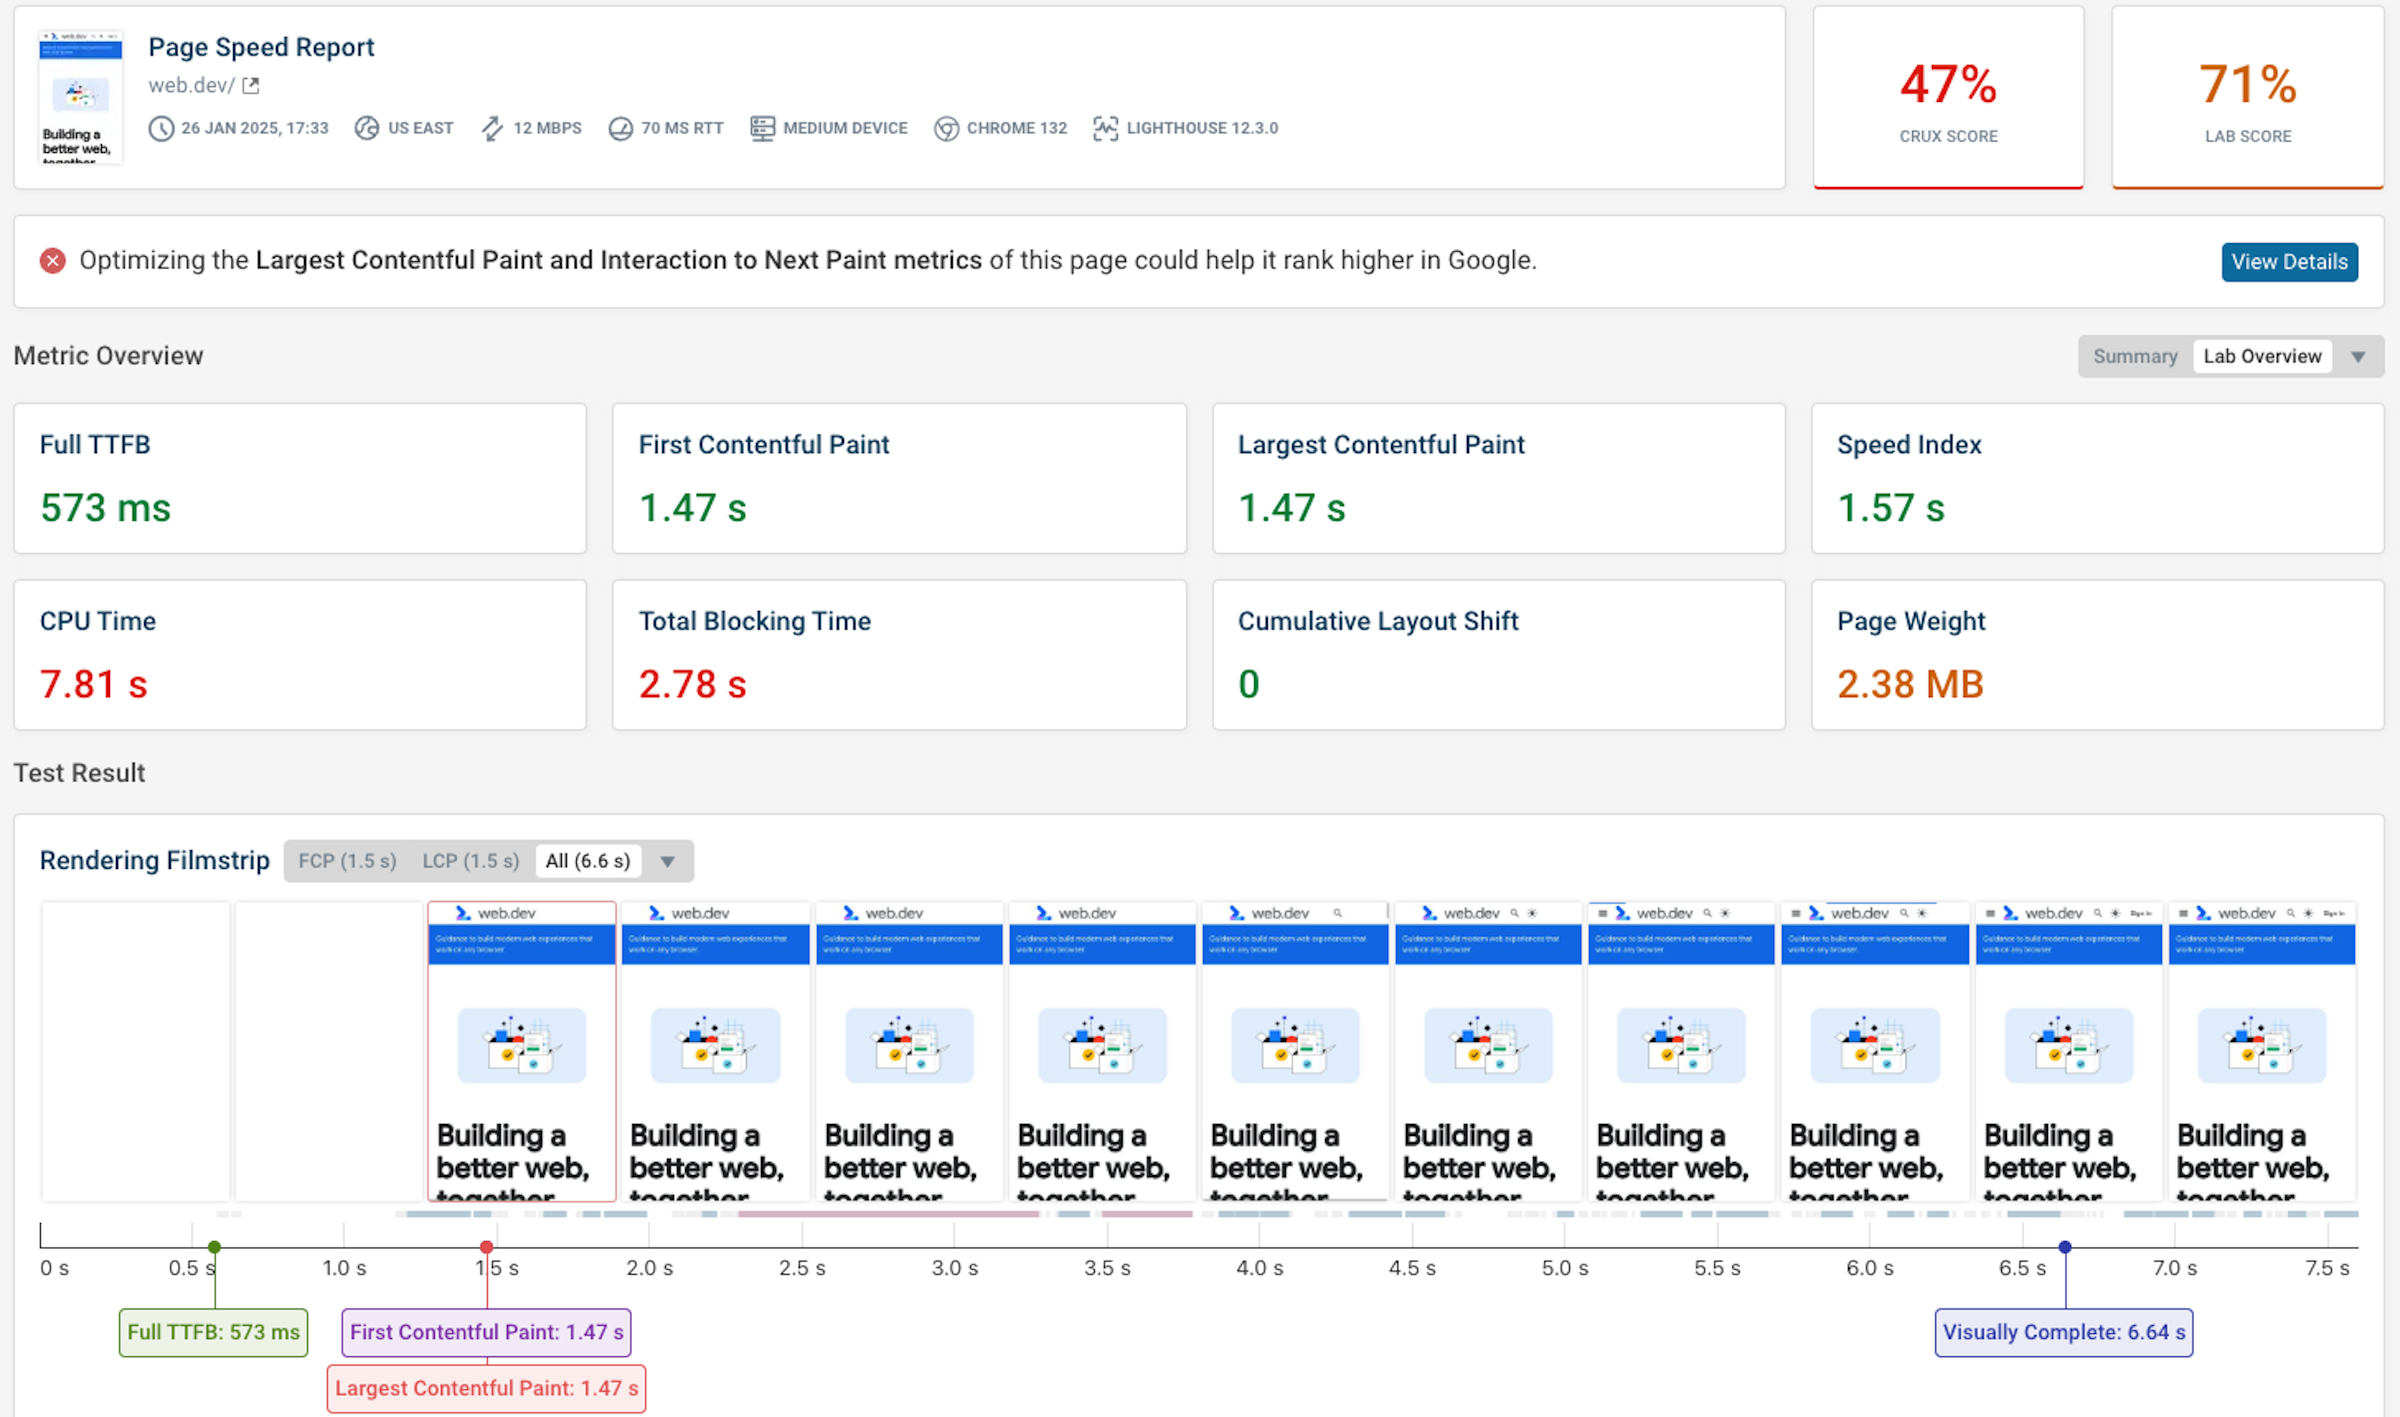Viewport: 2400px width, 1417px height.
Task: Select the globe icon for US East location
Action: point(367,128)
